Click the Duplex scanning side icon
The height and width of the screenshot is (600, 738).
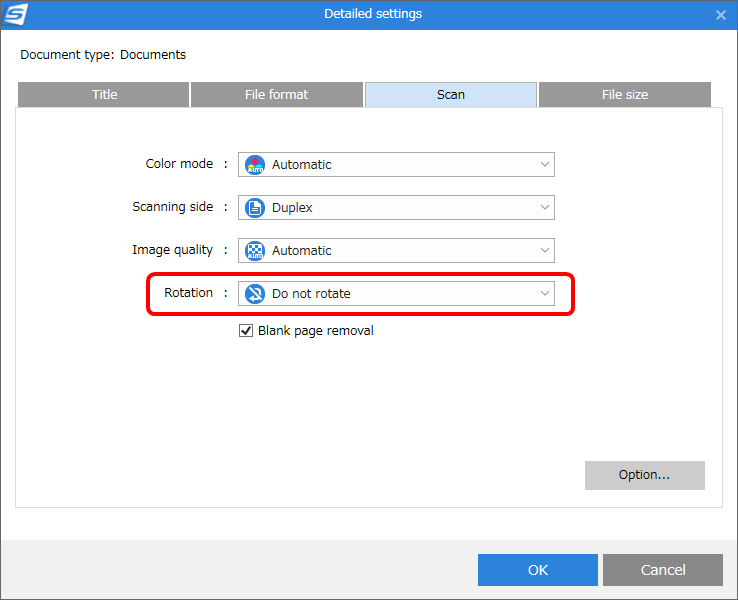pyautogui.click(x=255, y=208)
